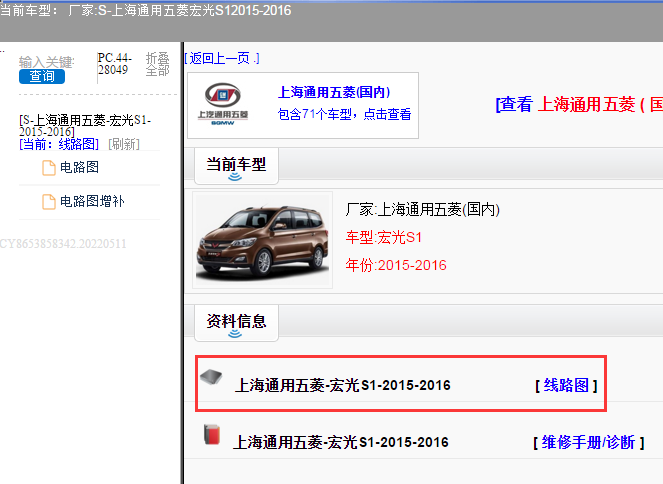Click the text 车型:宏光S1
This screenshot has width=663, height=484.
tap(384, 237)
